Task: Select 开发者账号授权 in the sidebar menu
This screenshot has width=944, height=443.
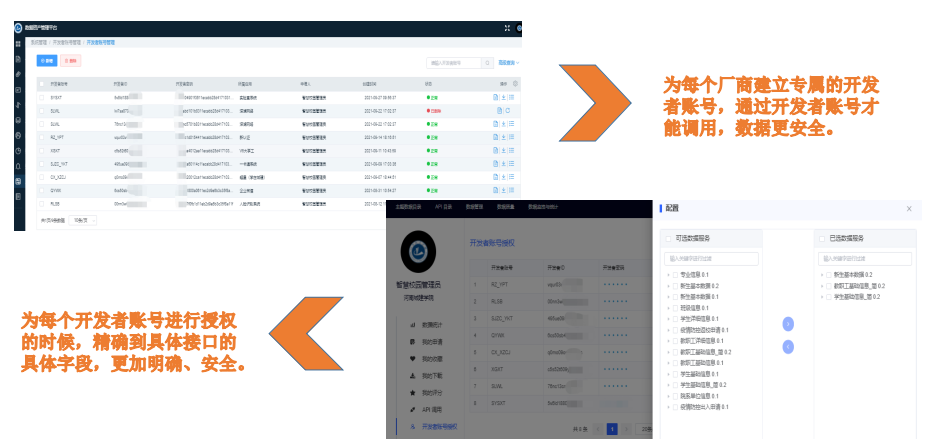Action: point(438,426)
